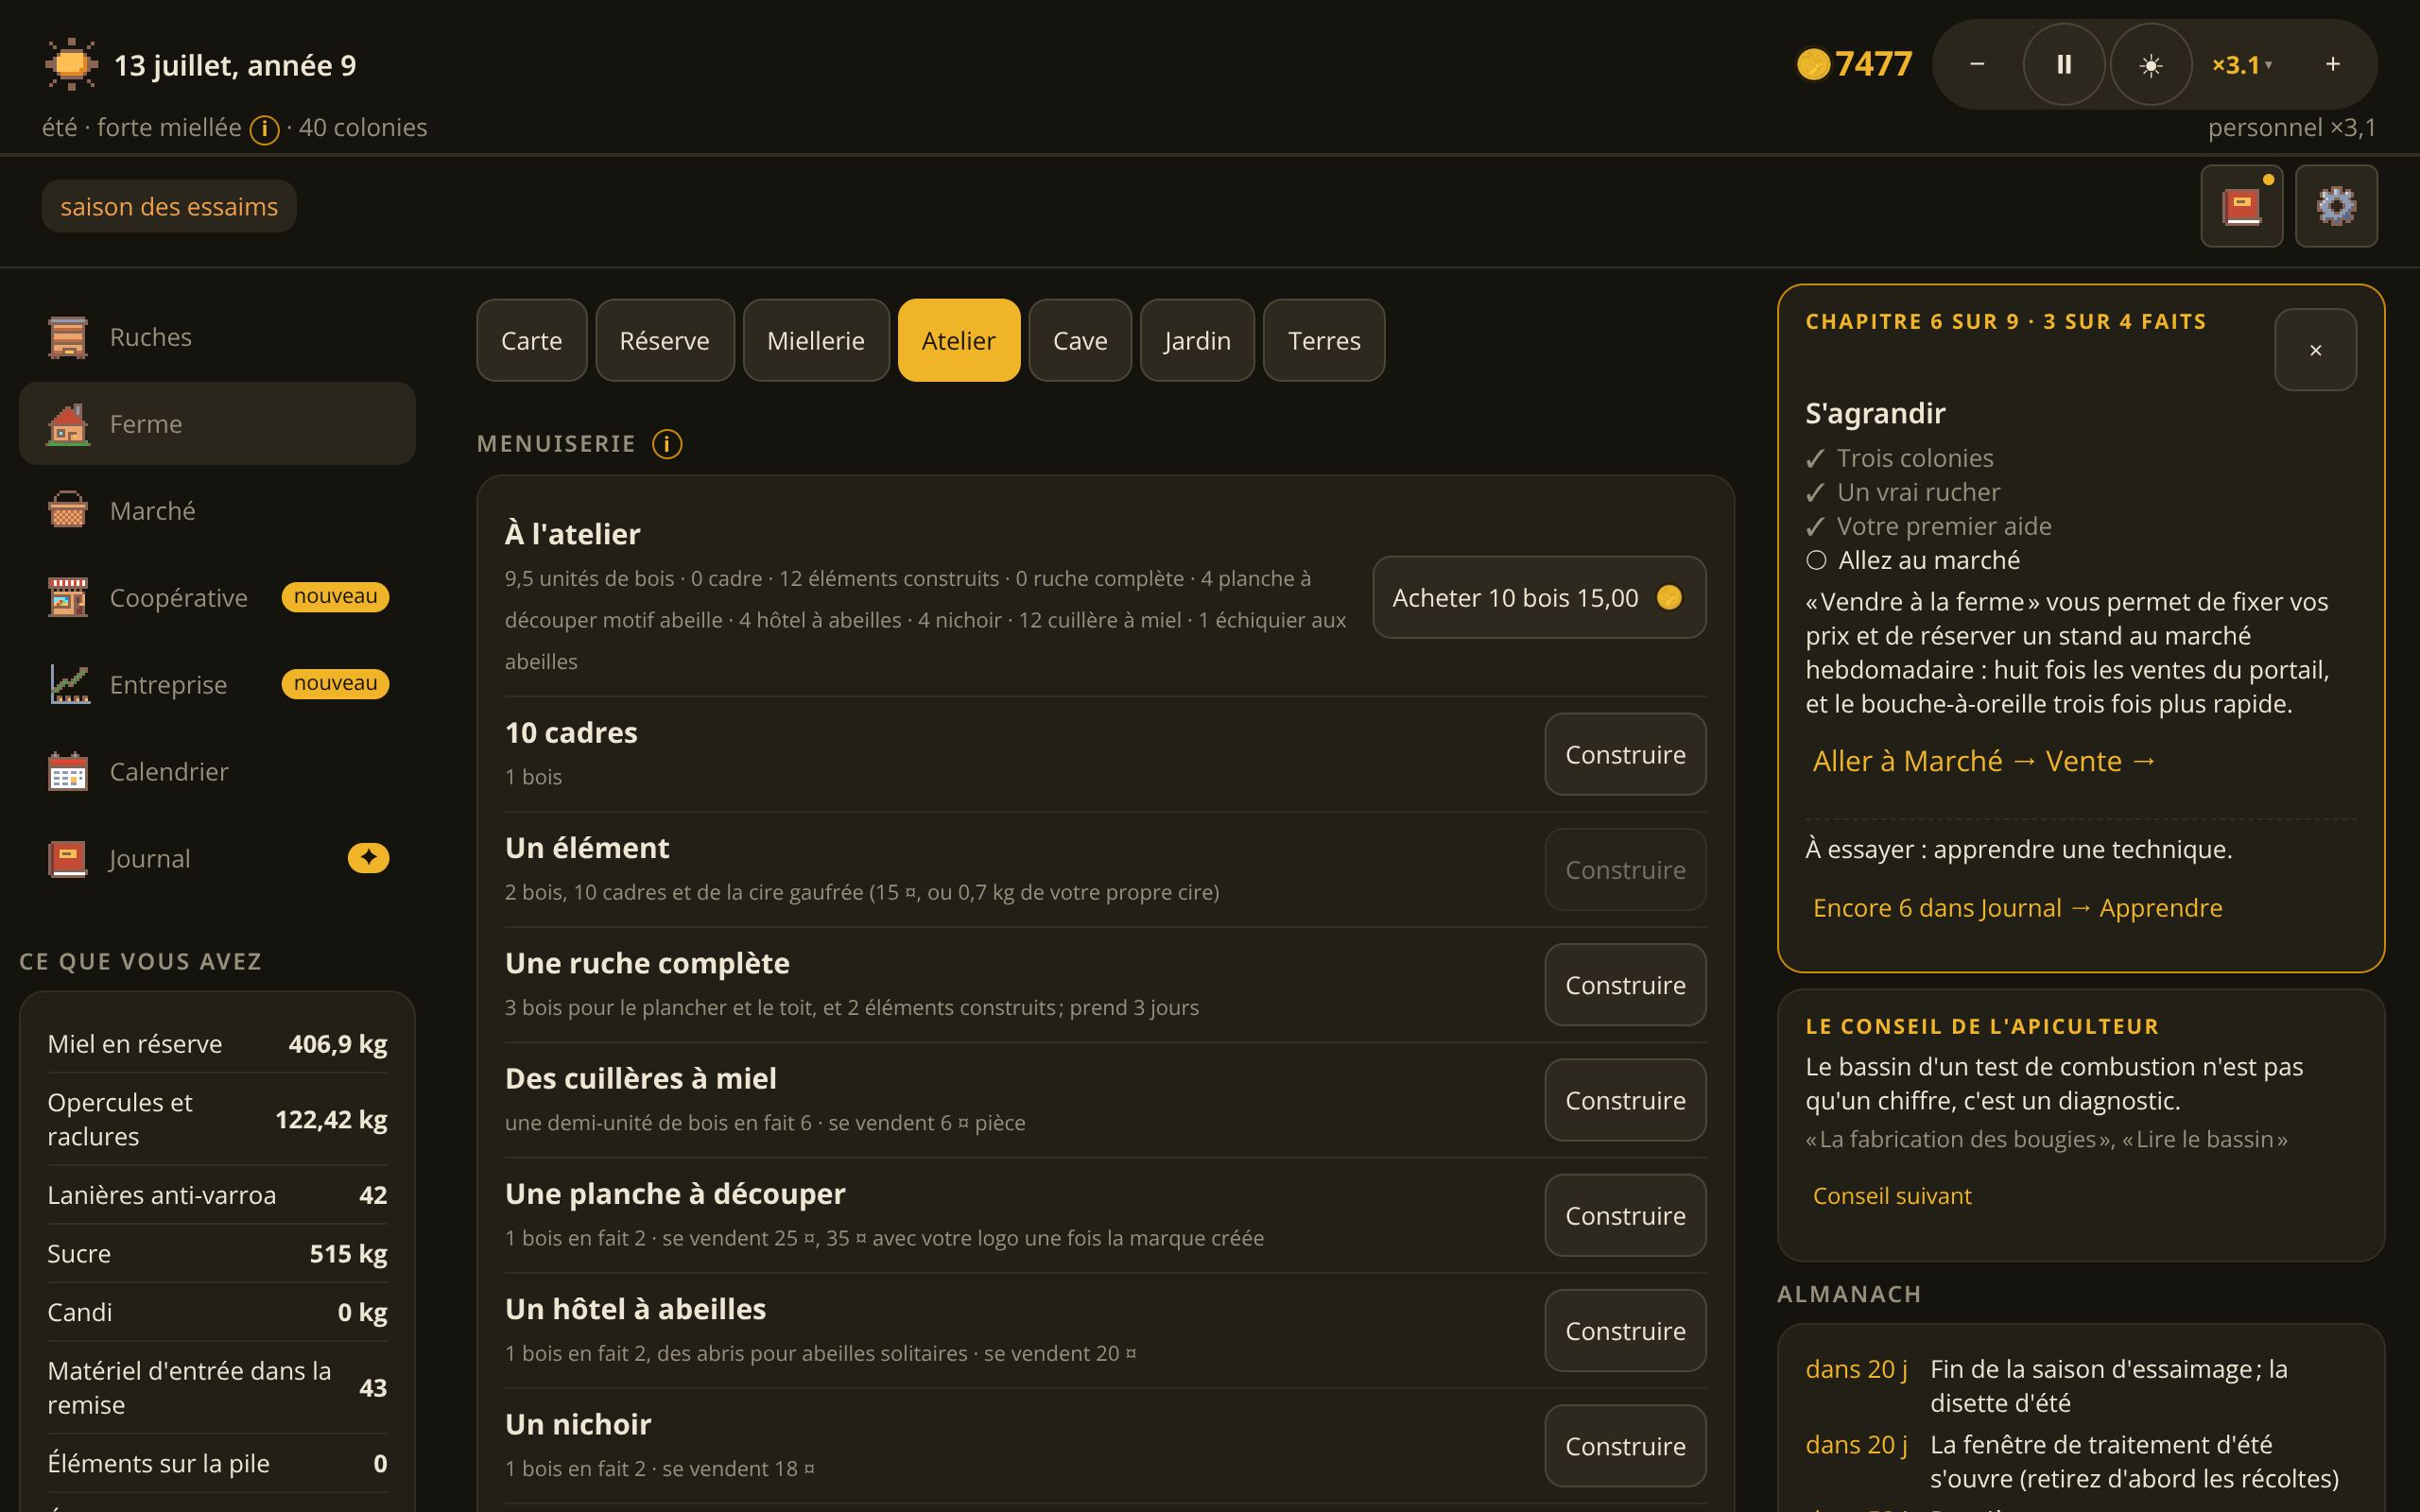Open Marché basket icon in sidebar
Screen dimensions: 2420x1512
68,511
